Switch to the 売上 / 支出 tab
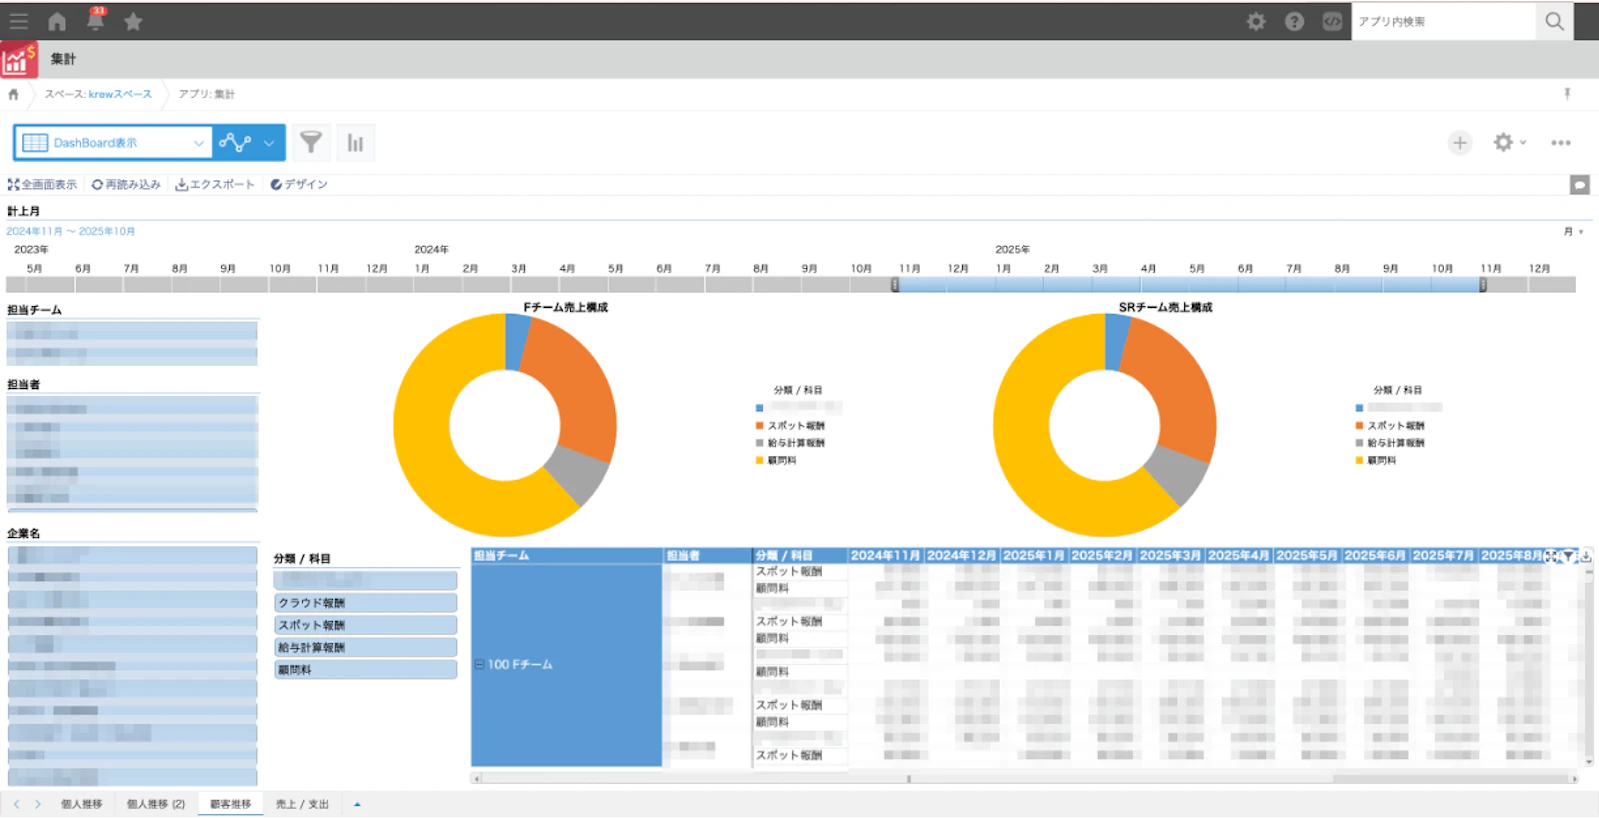This screenshot has height=818, width=1599. (302, 804)
